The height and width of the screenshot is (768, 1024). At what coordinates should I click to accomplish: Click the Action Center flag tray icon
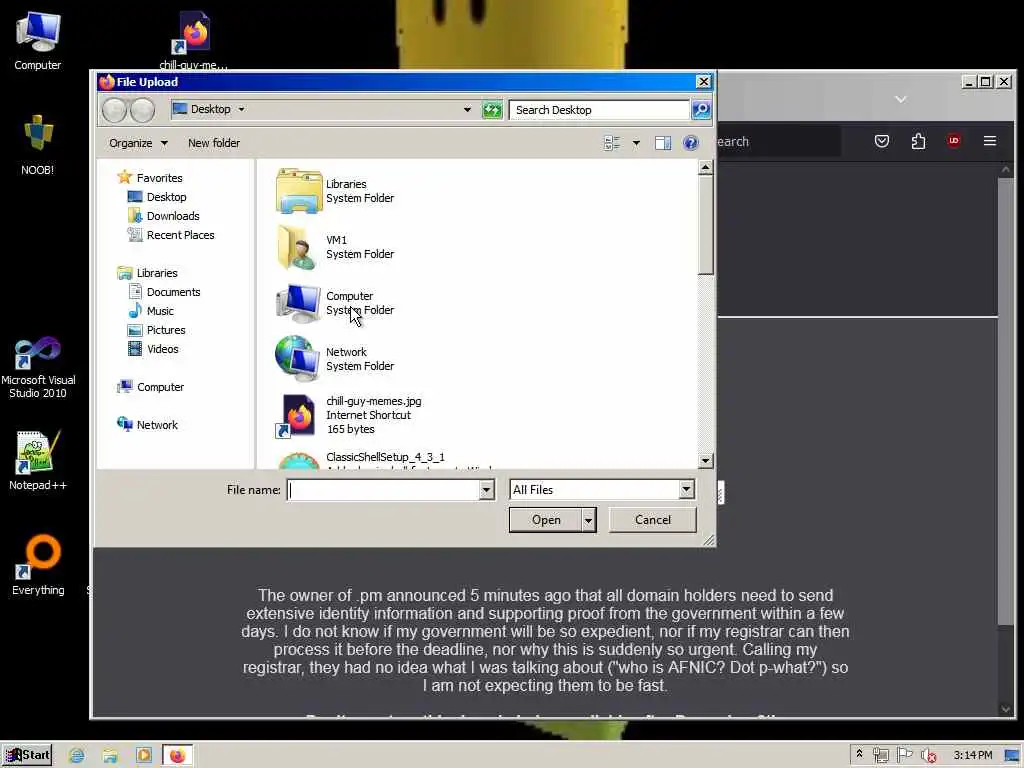coord(904,755)
